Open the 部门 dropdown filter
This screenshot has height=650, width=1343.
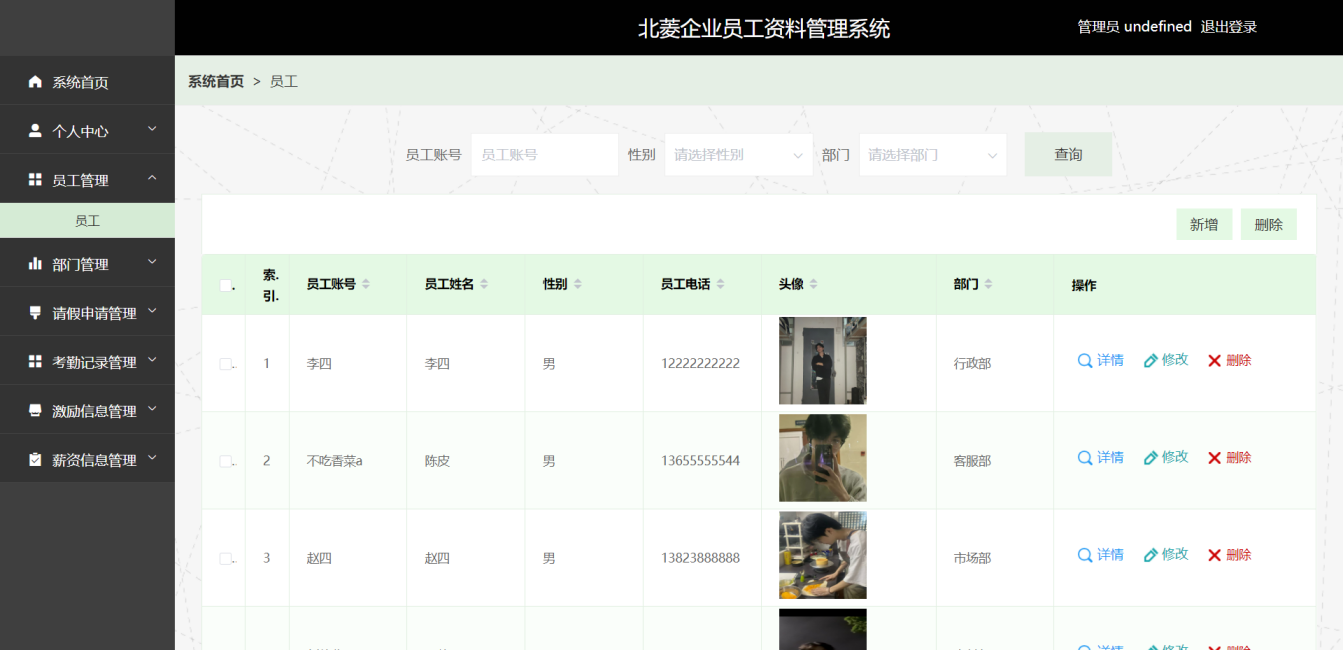[x=933, y=155]
